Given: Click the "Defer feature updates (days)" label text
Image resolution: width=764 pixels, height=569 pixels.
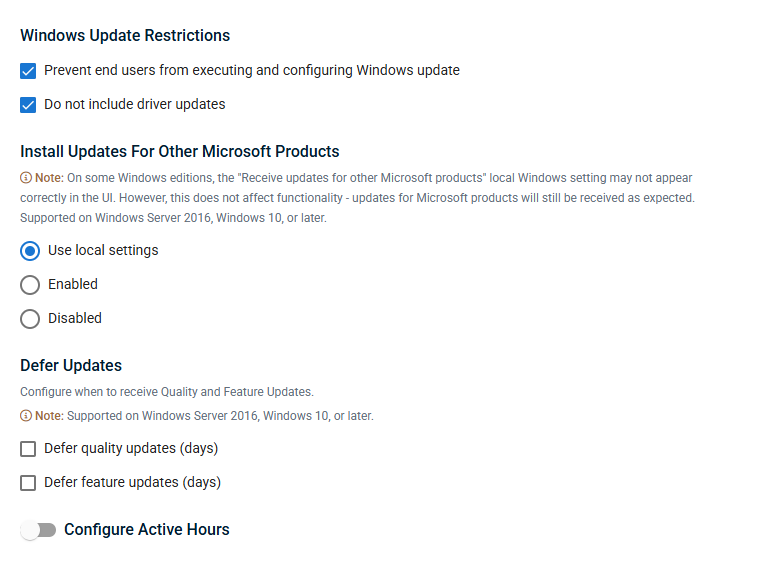Looking at the screenshot, I should tap(132, 483).
